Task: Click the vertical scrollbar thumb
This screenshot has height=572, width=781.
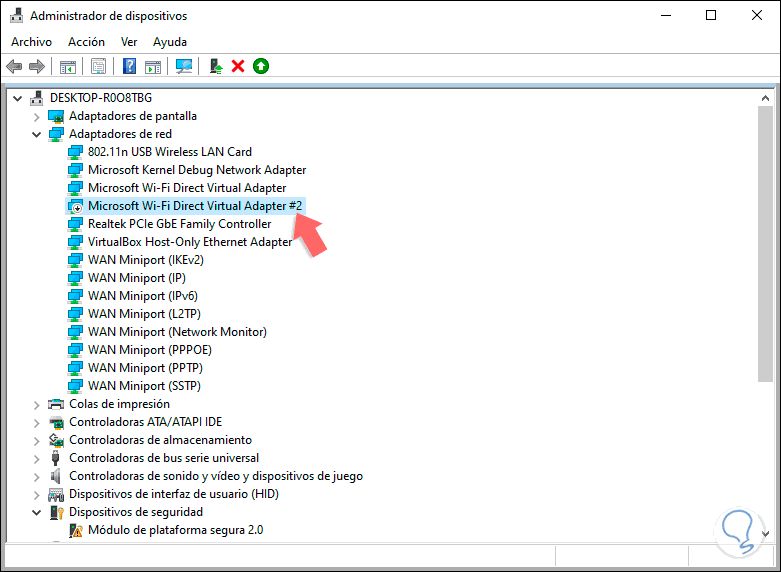Action: 765,244
